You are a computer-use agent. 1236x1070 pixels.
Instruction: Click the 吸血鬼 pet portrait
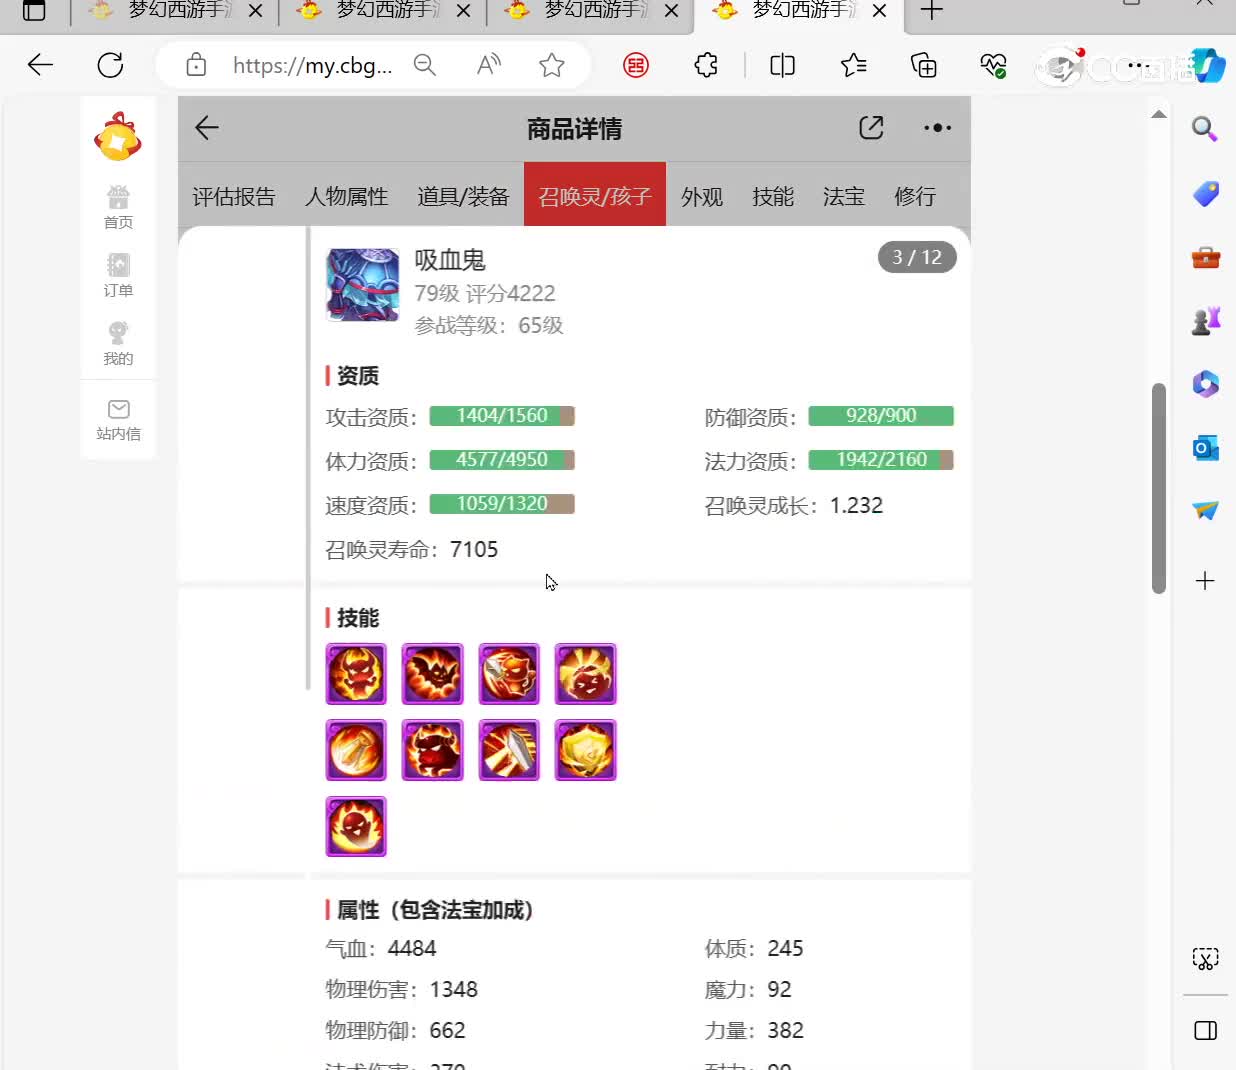[x=363, y=285]
